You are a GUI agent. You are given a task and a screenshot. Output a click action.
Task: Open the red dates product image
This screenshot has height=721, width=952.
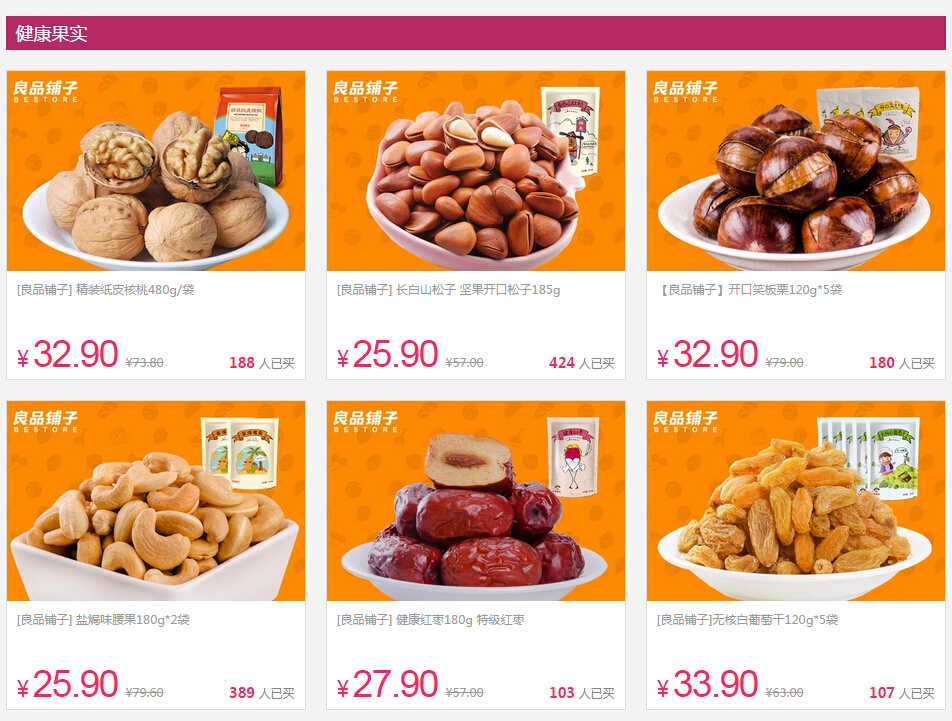(x=476, y=501)
